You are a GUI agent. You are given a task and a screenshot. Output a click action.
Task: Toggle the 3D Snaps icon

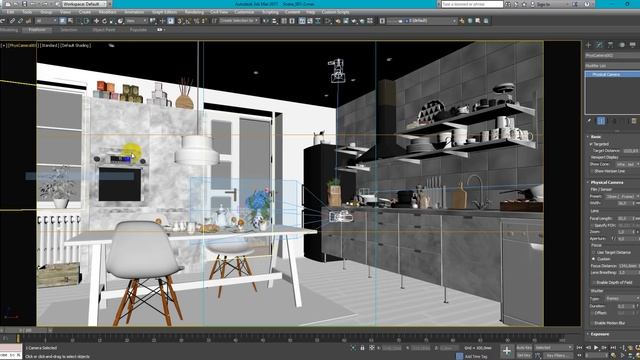pos(180,21)
